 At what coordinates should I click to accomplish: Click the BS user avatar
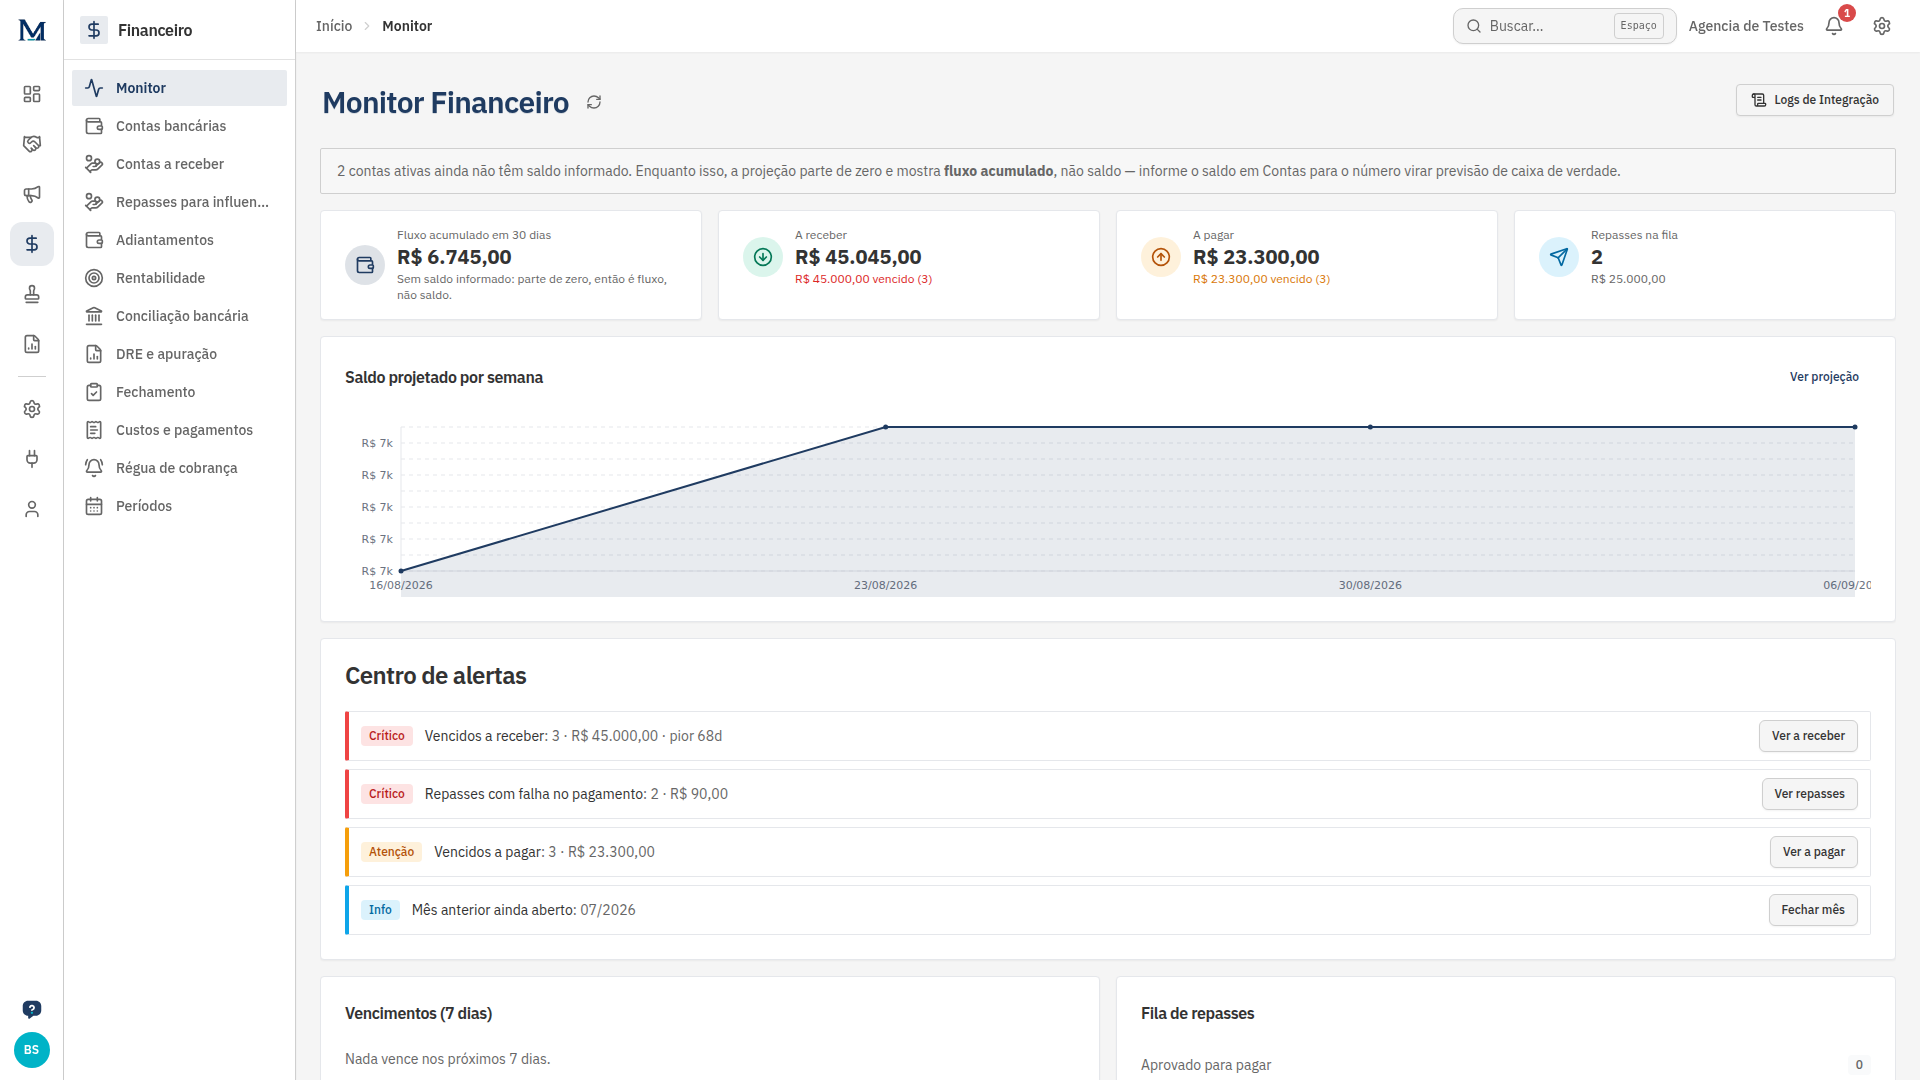pos(32,1050)
